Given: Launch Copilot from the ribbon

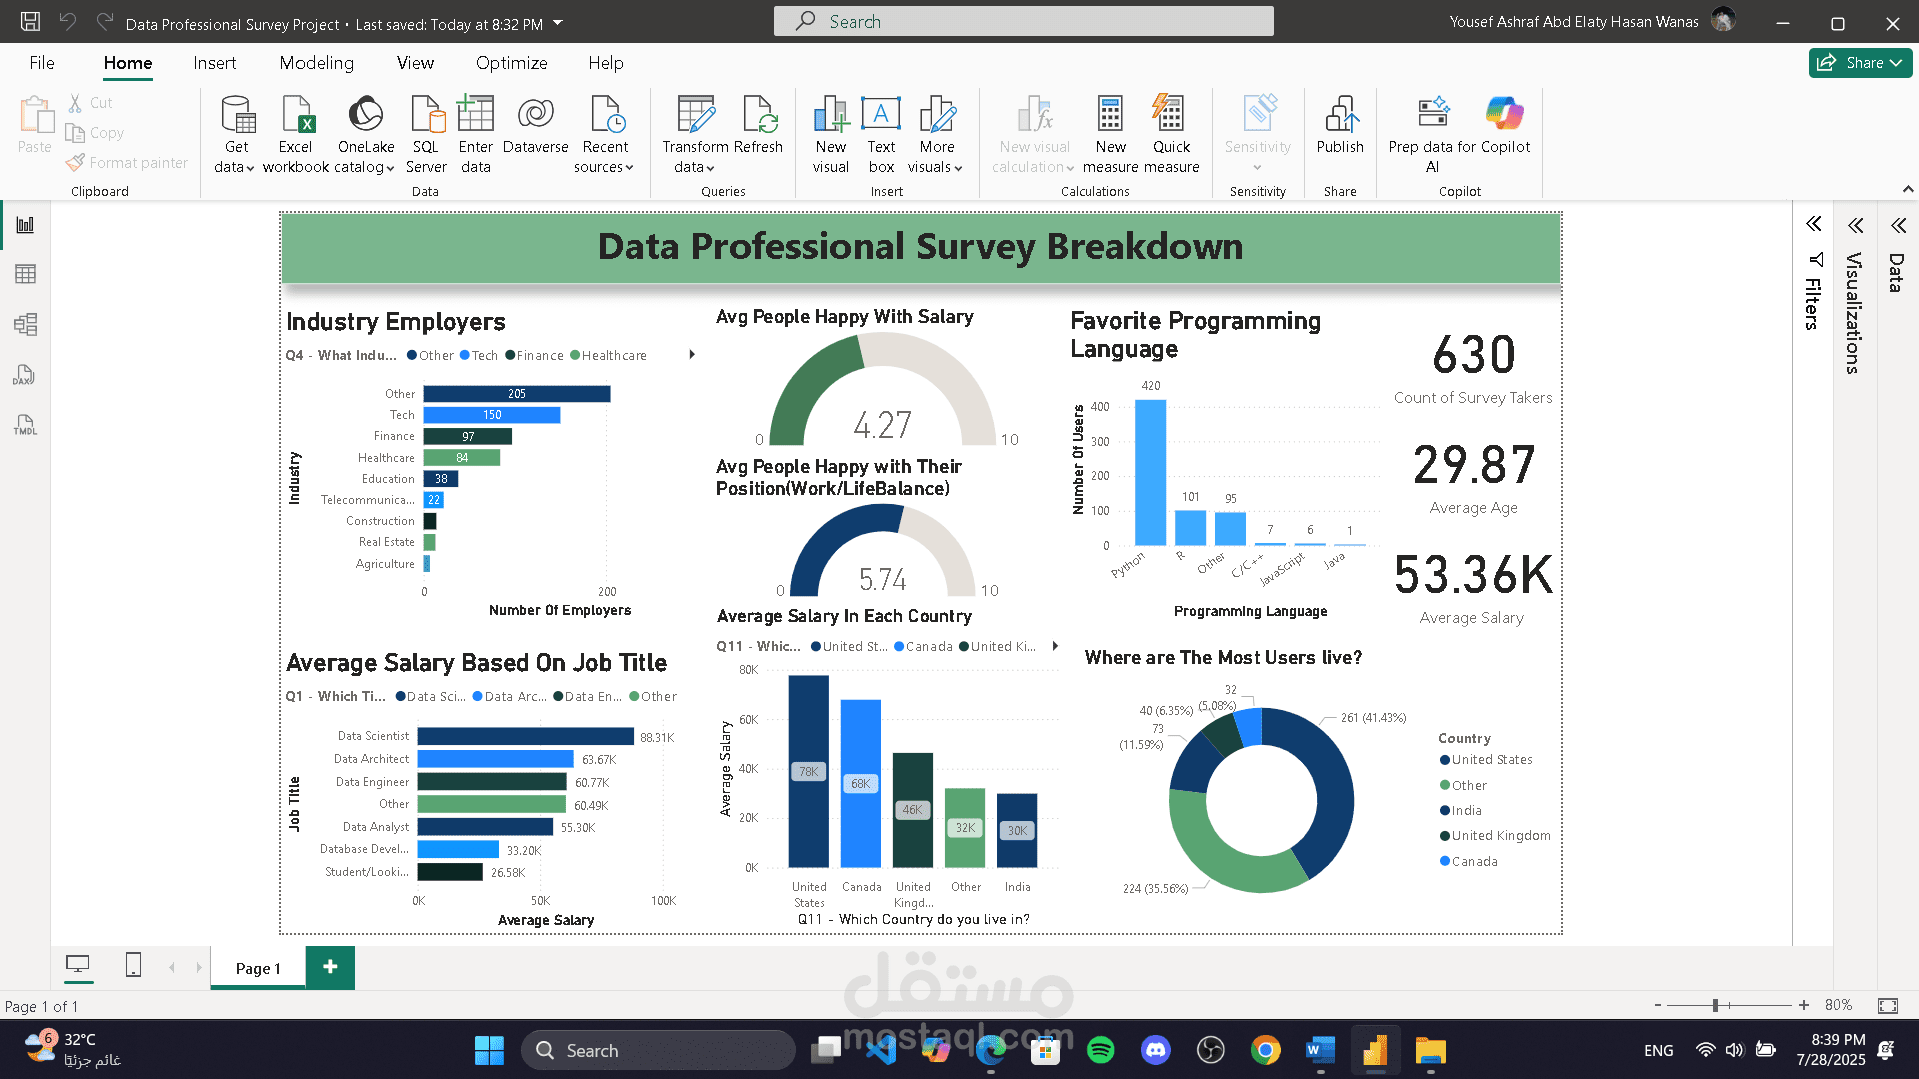Looking at the screenshot, I should pyautogui.click(x=1505, y=127).
